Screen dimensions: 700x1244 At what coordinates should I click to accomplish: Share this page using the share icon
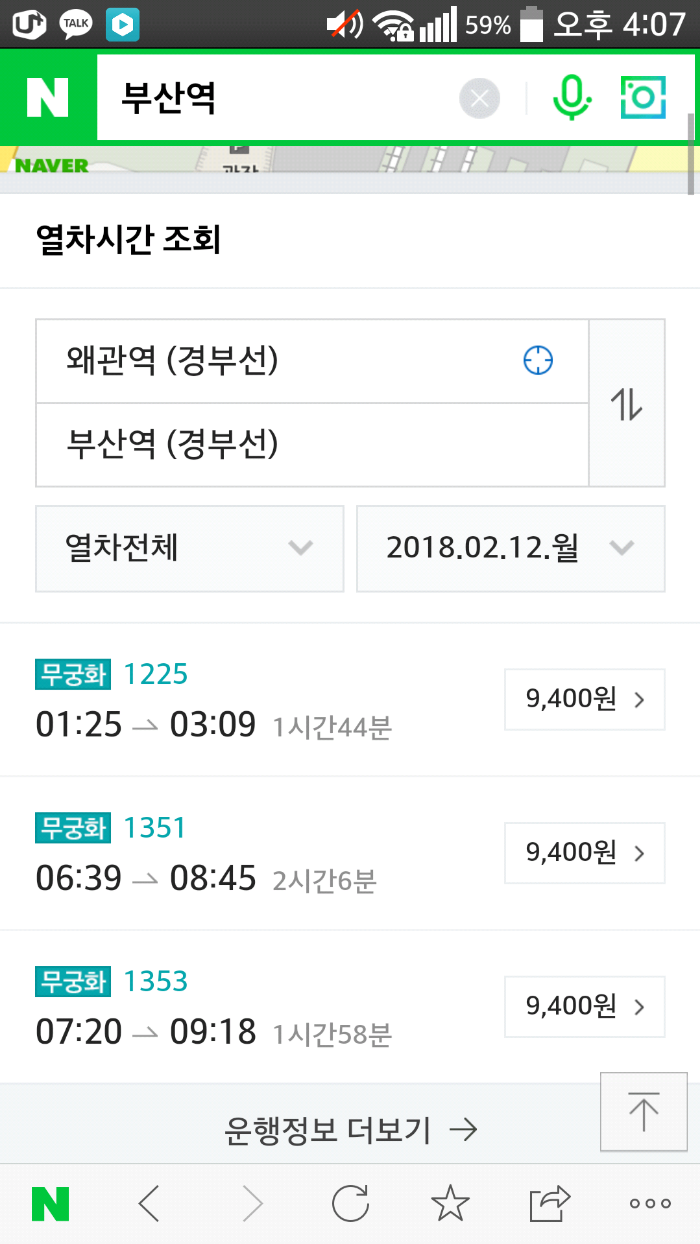(550, 1204)
